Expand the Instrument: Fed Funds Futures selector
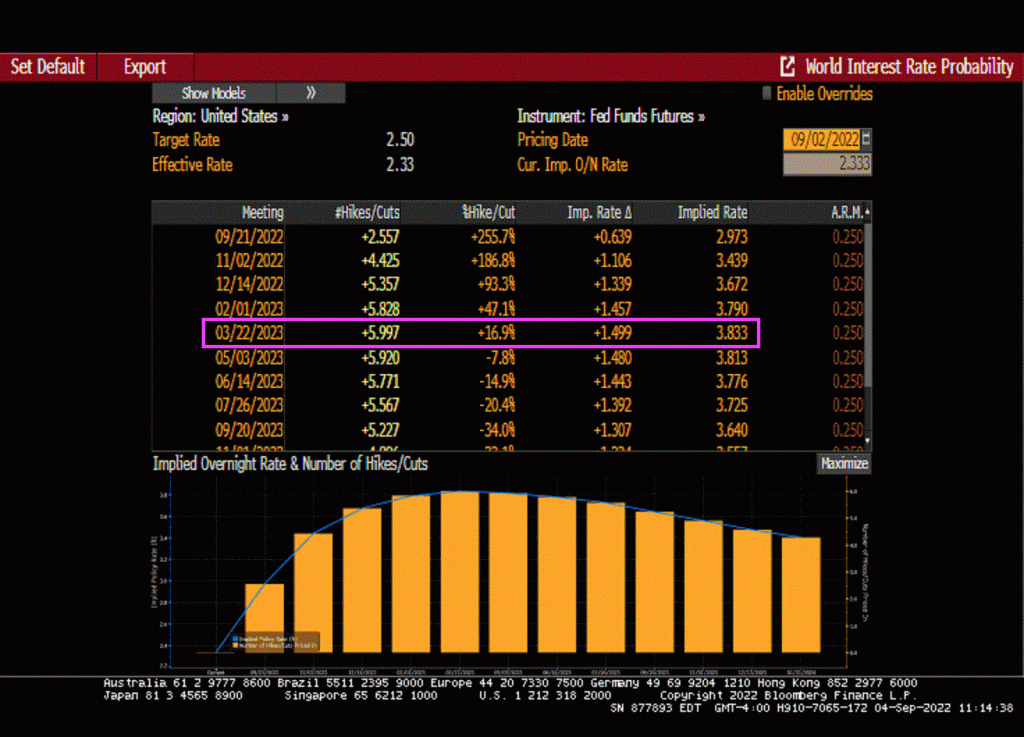 click(x=610, y=116)
